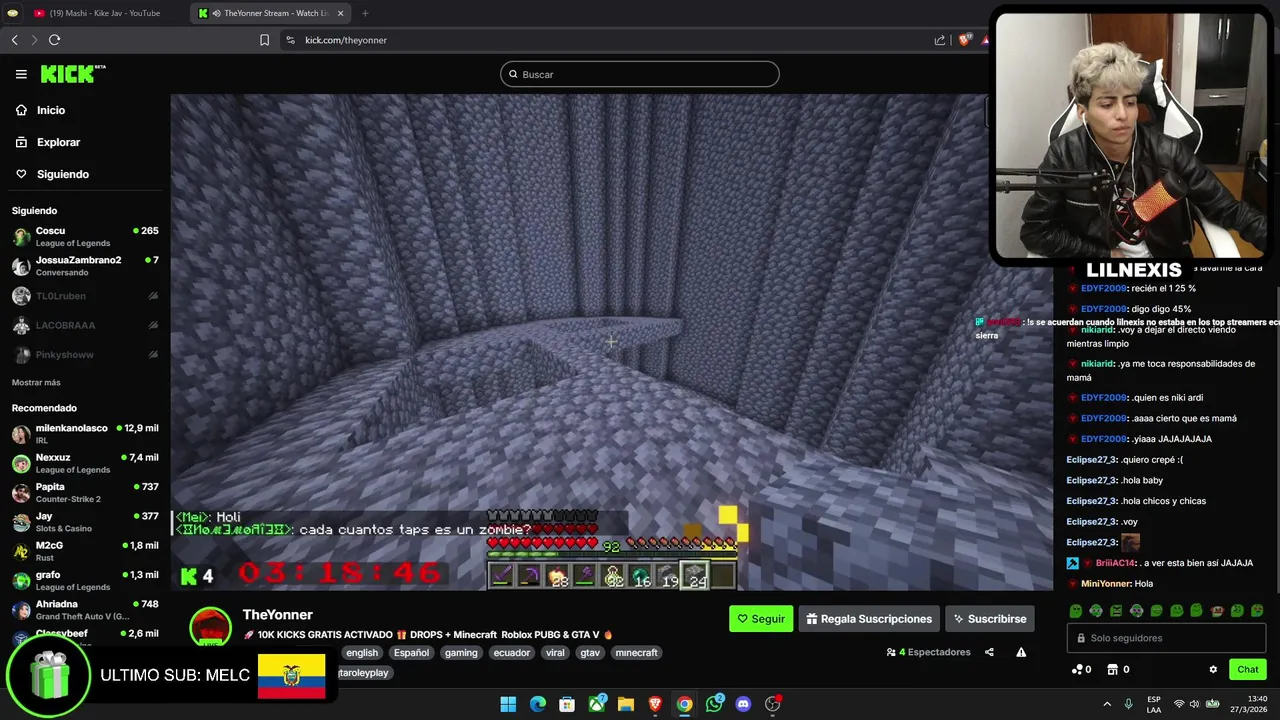Open Windows Start menu

tap(508, 704)
